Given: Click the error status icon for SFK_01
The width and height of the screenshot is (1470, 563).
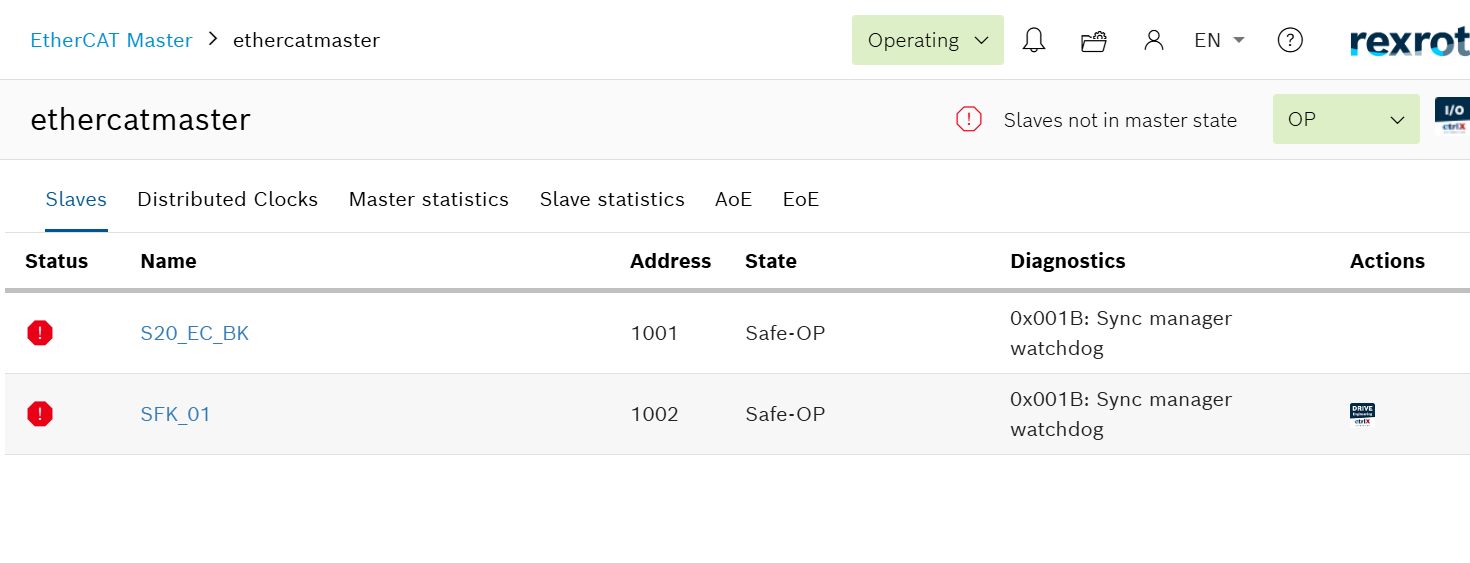Looking at the screenshot, I should (x=40, y=414).
